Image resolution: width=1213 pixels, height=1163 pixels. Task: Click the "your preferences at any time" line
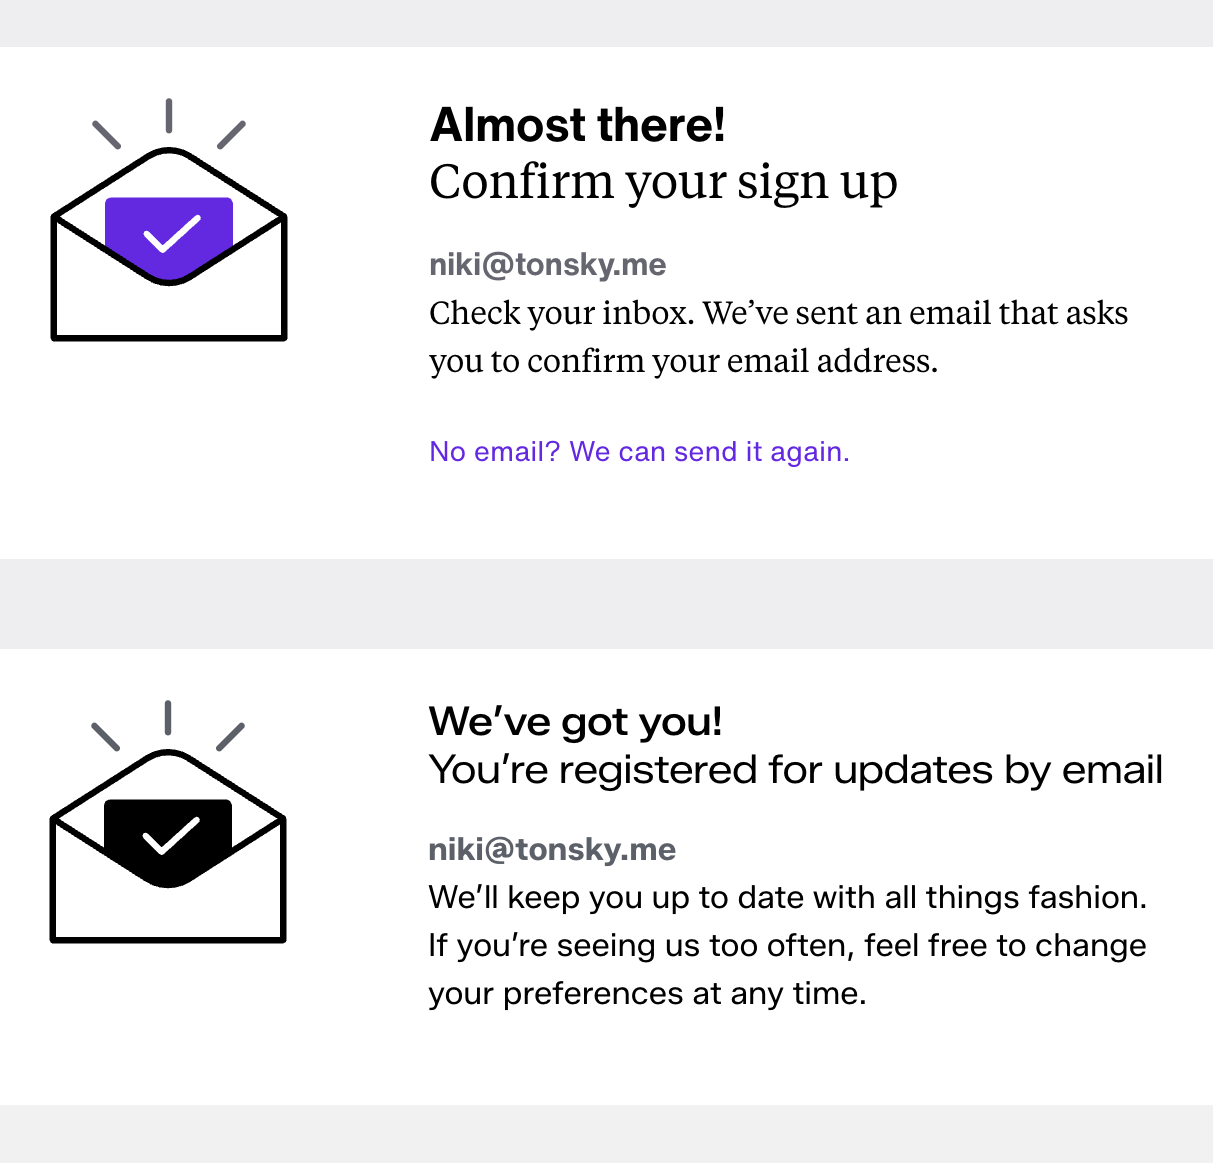coord(647,993)
